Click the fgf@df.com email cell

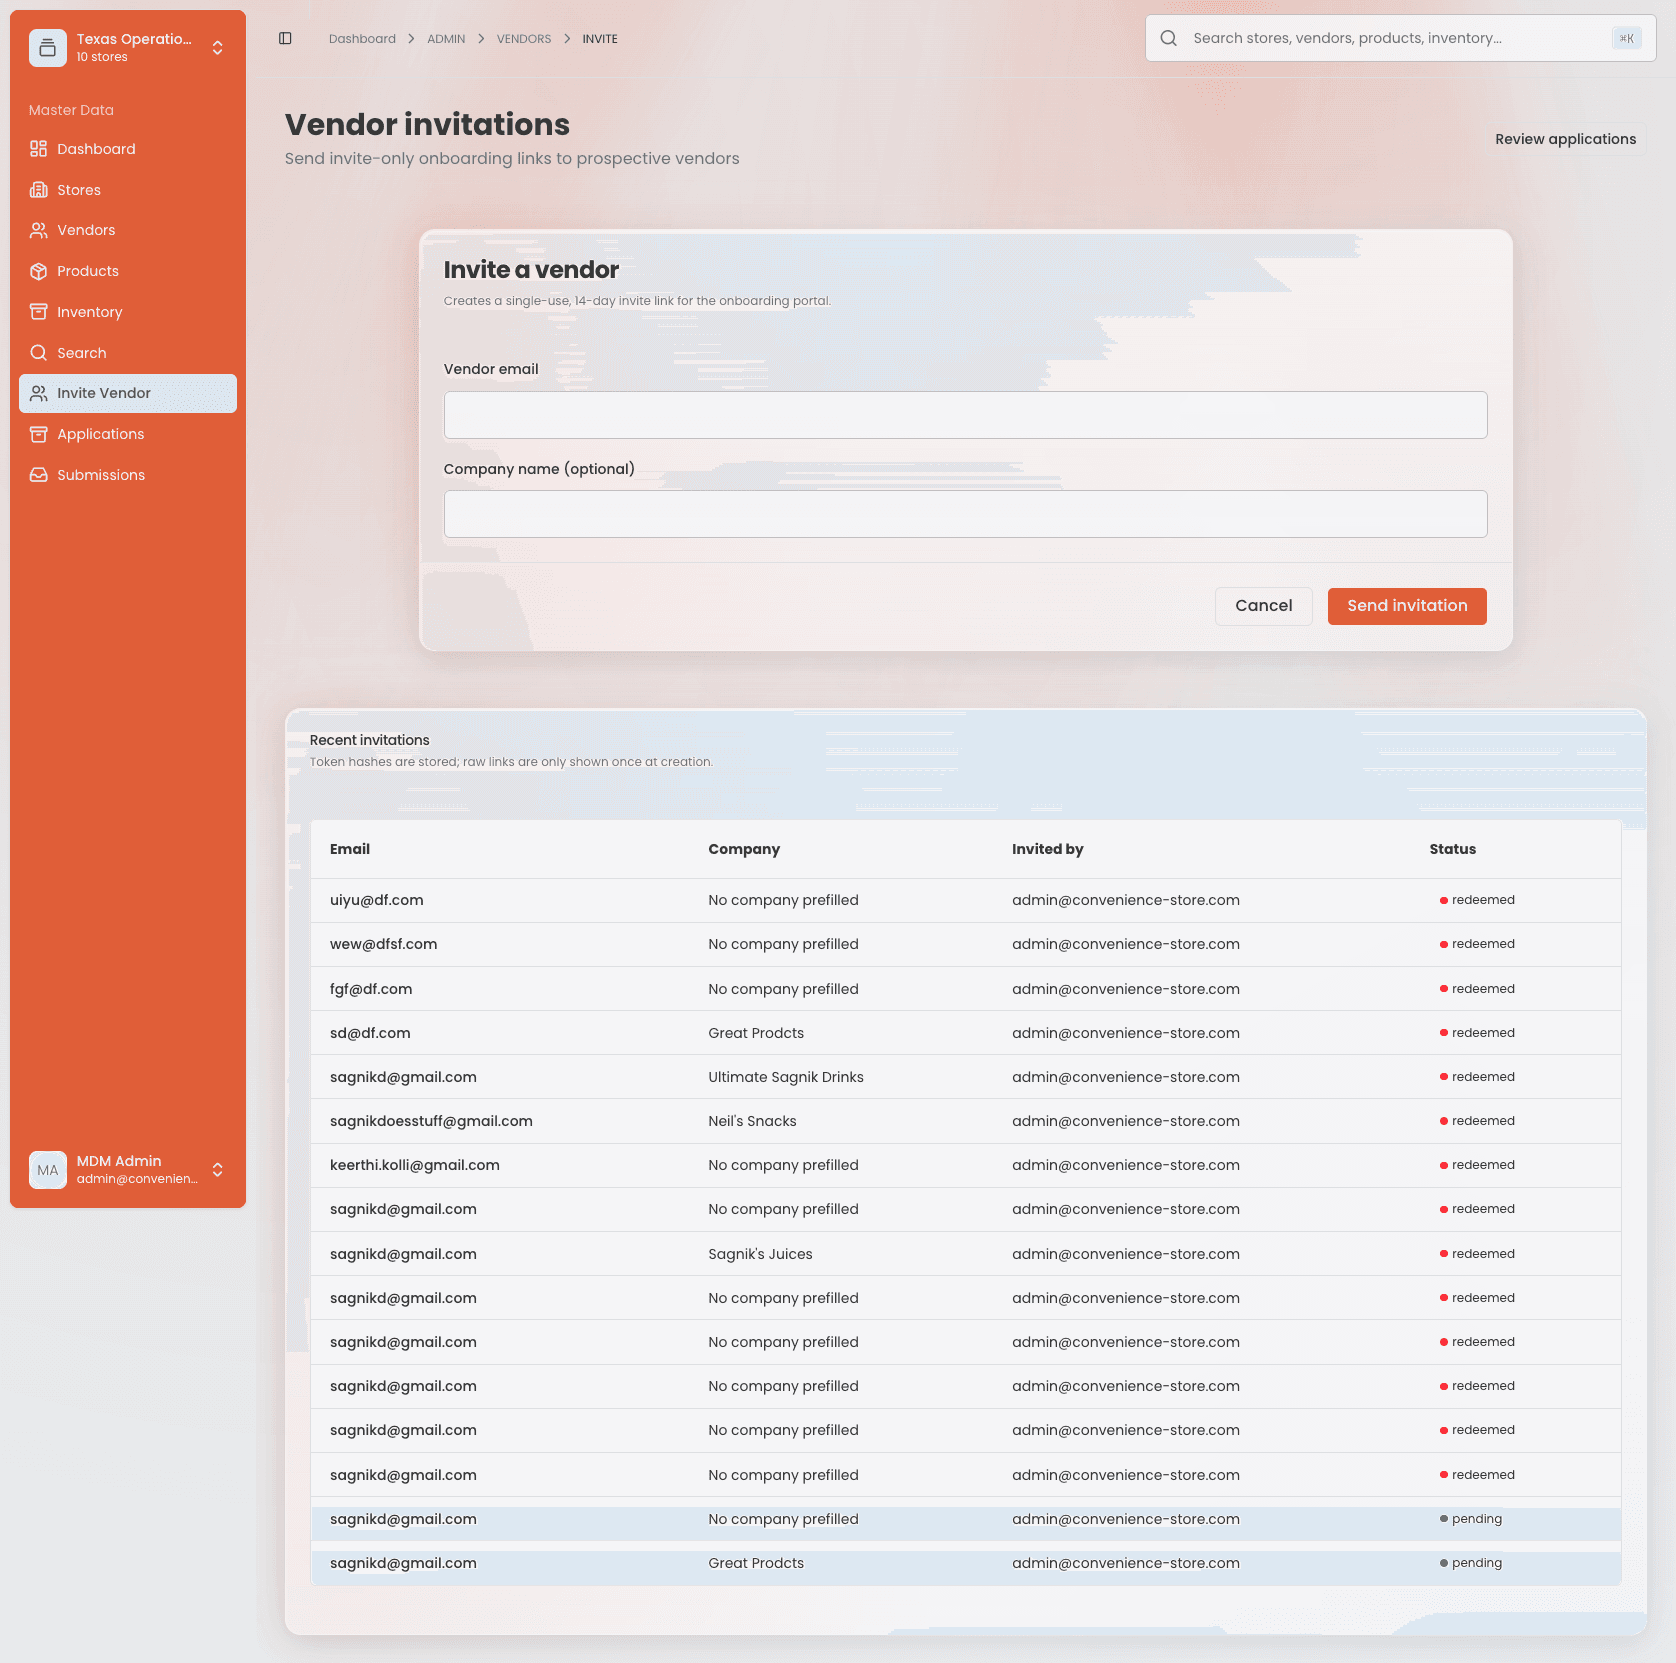point(371,989)
